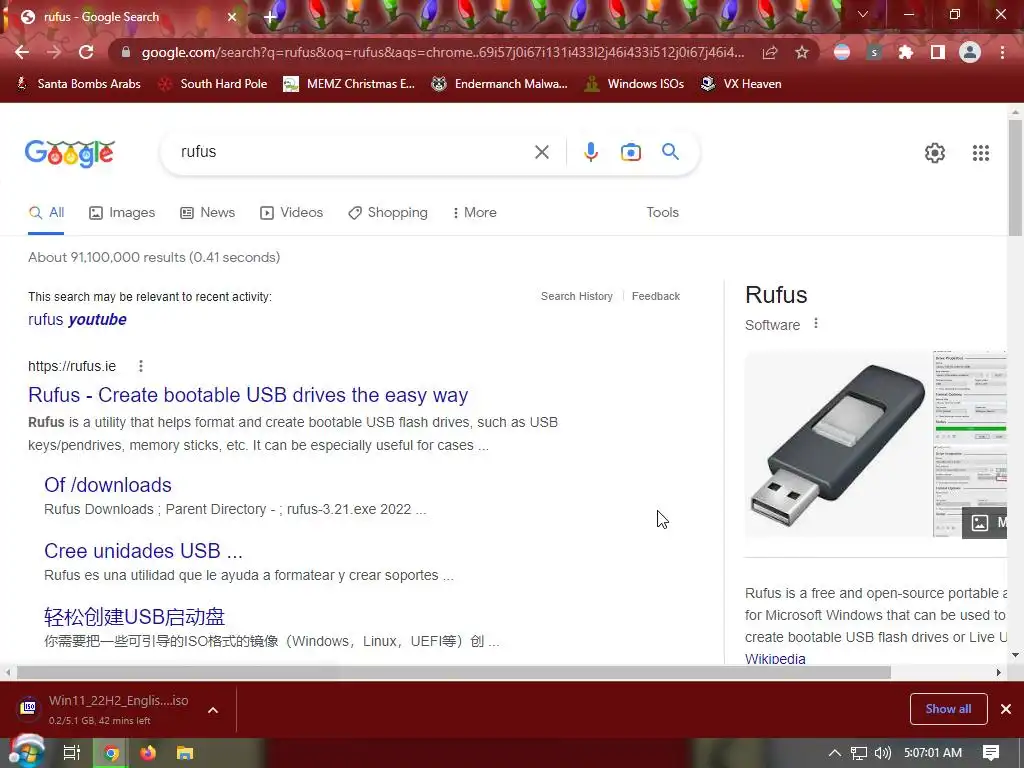Expand the More search filters menu
The image size is (1024, 768).
tap(475, 213)
